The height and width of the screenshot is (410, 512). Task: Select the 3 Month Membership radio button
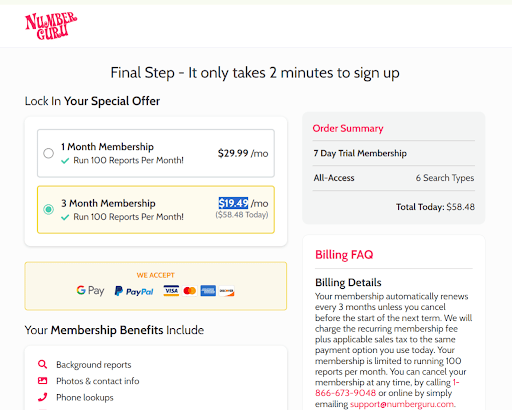point(49,209)
